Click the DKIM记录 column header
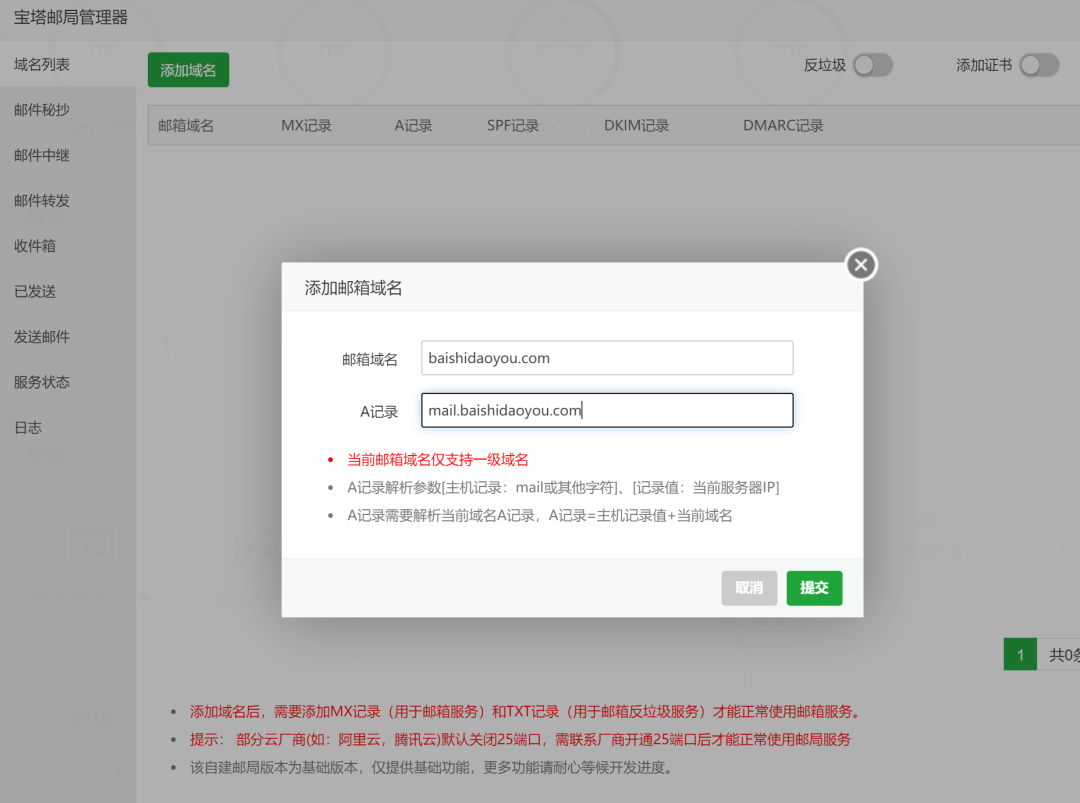The image size is (1080, 803). click(636, 124)
